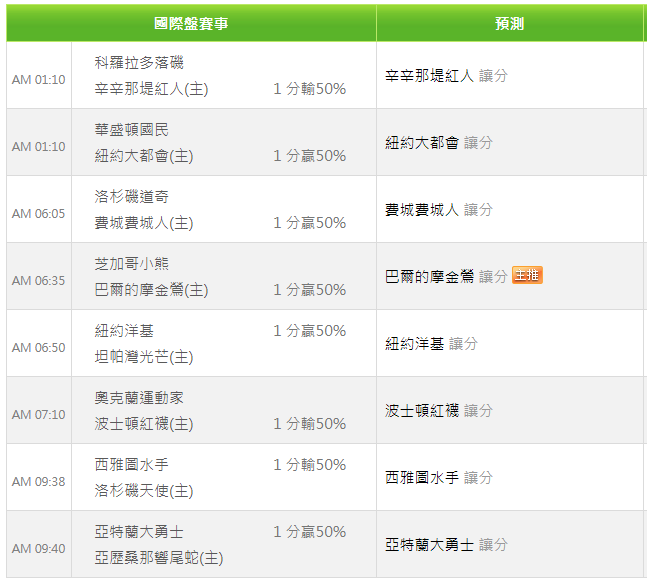Image resolution: width=647 pixels, height=579 pixels.
Task: Click the AM 06:35 game time
Action: click(38, 281)
